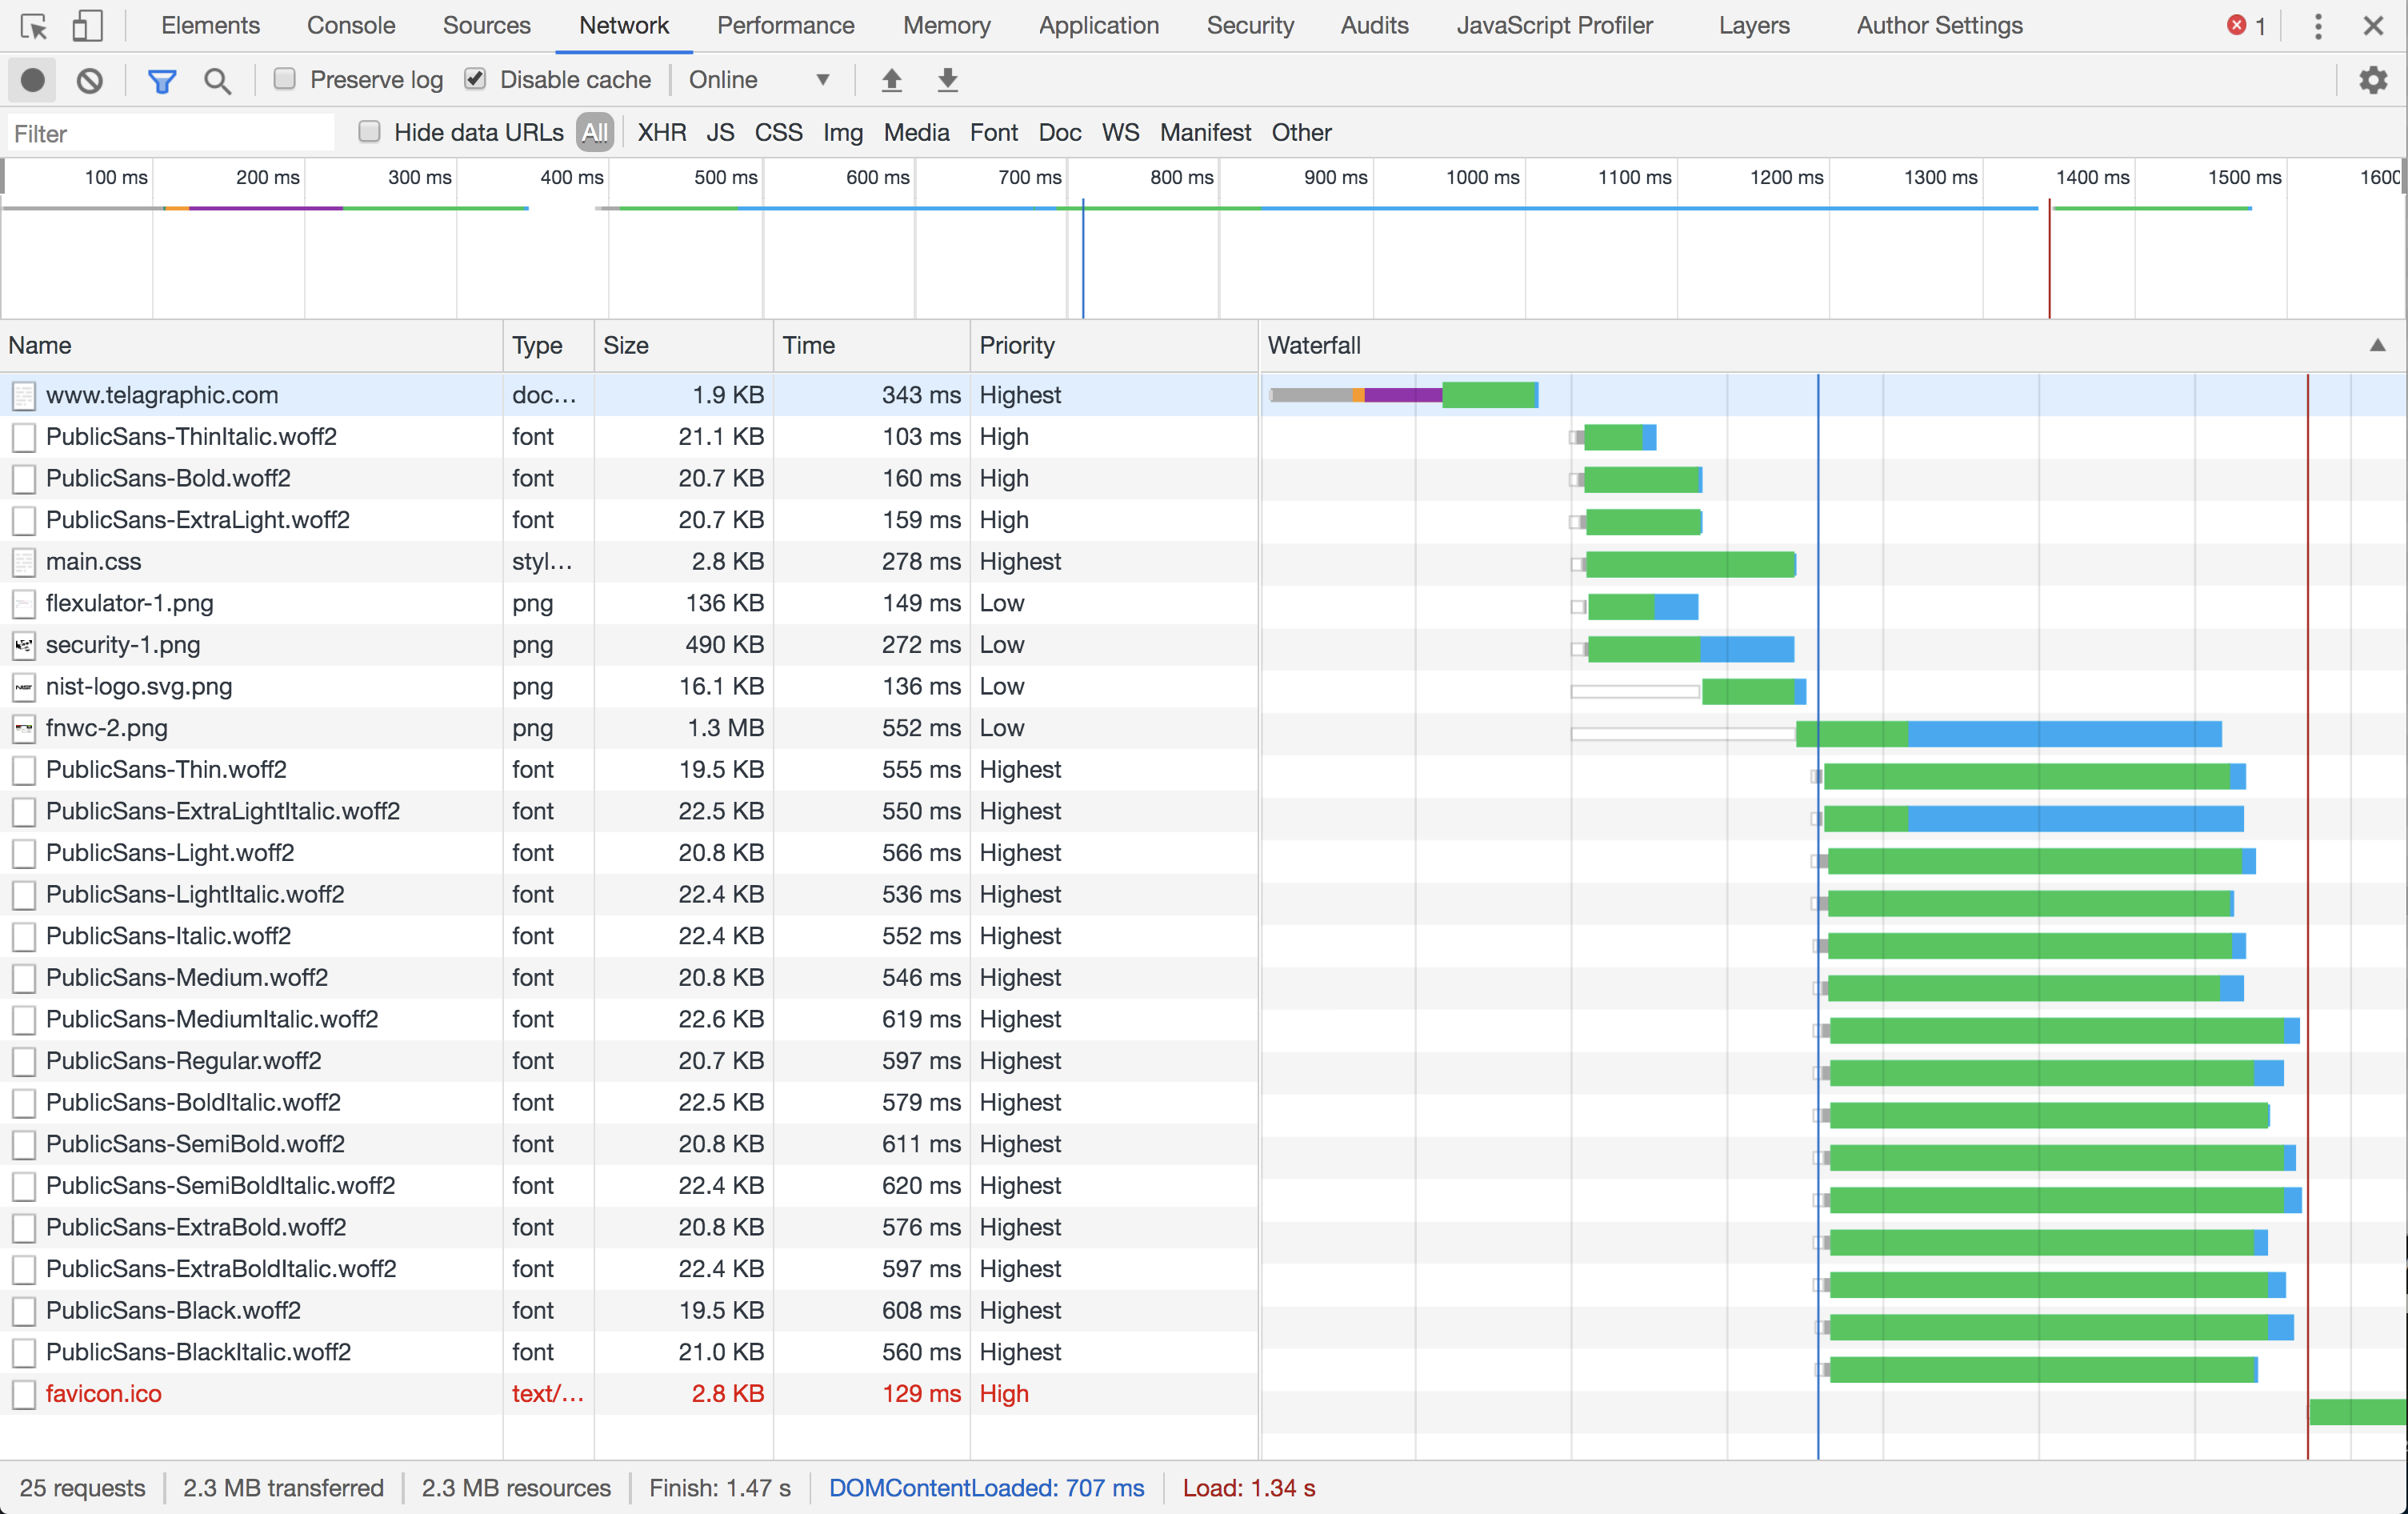Open the Performance tab
2408x1514 pixels.
785,26
